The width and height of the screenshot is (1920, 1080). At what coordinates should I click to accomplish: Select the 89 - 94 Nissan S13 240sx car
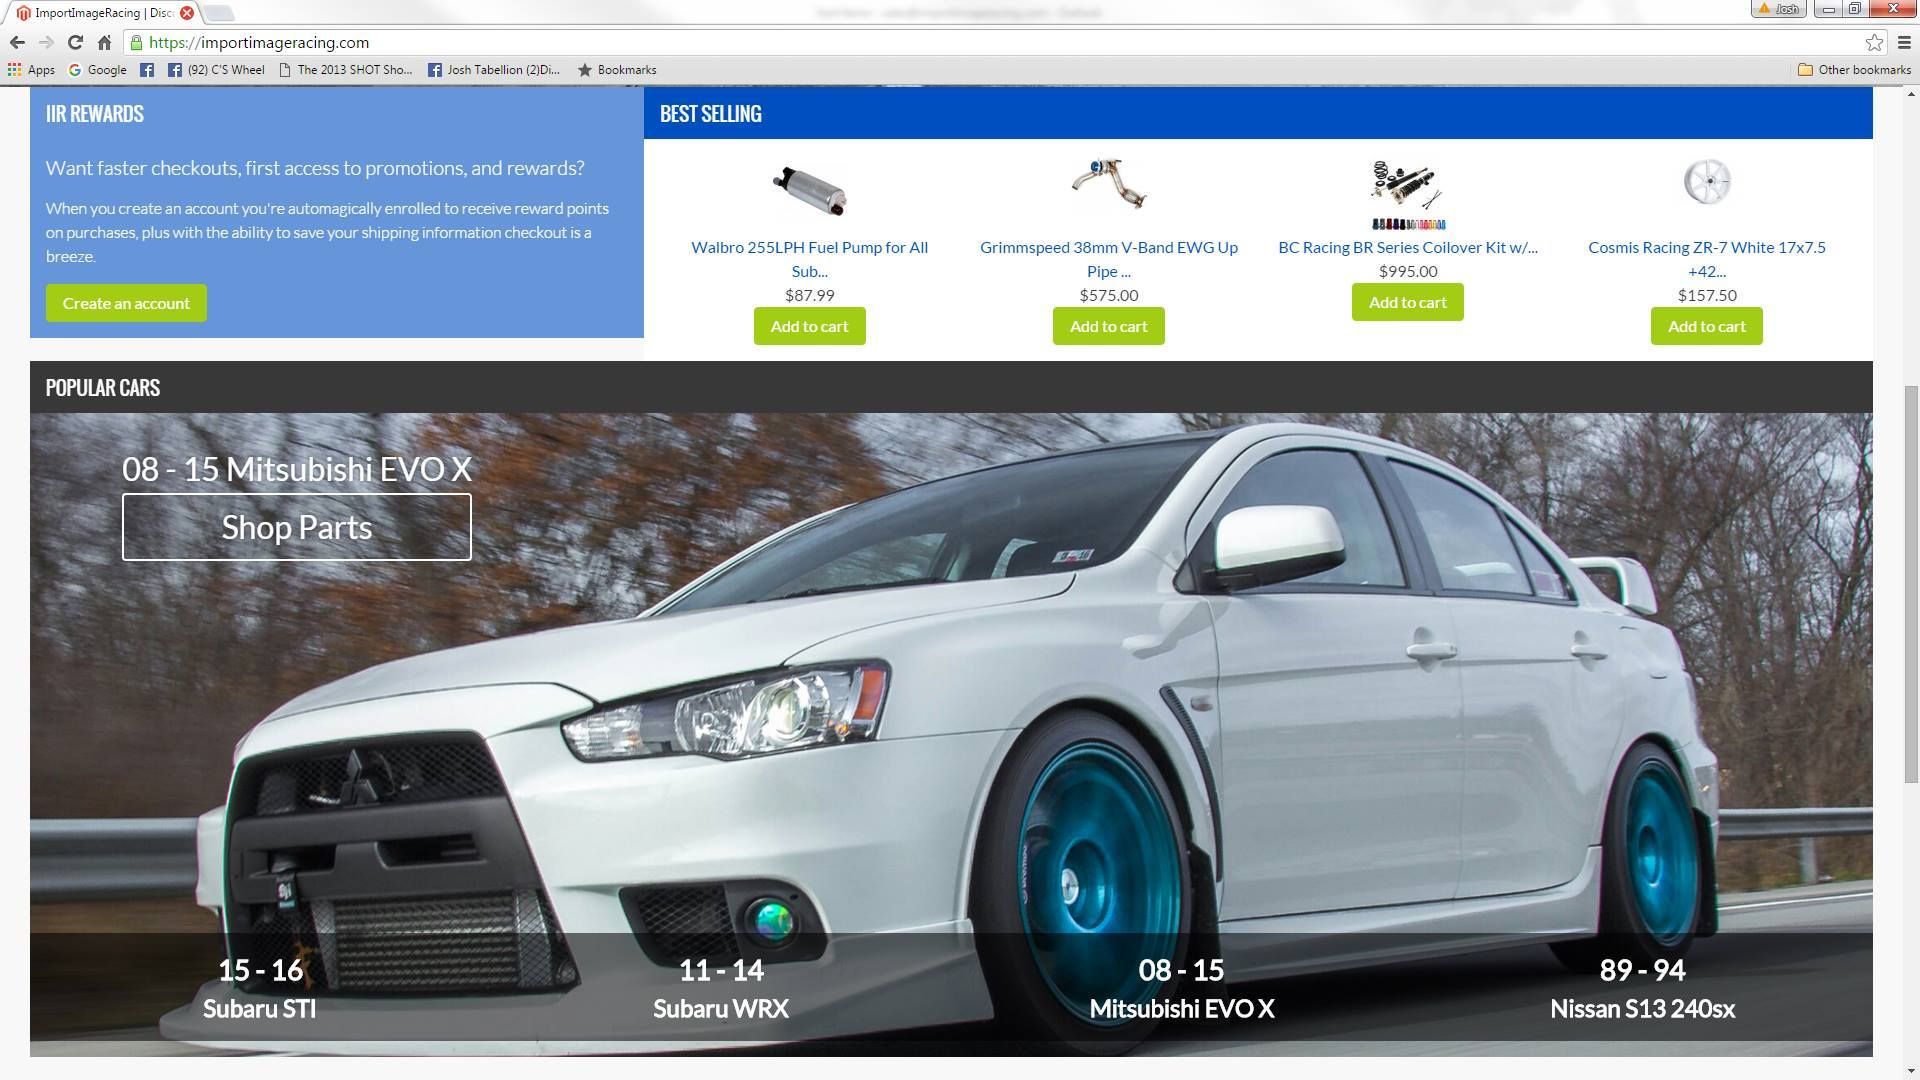tap(1642, 988)
